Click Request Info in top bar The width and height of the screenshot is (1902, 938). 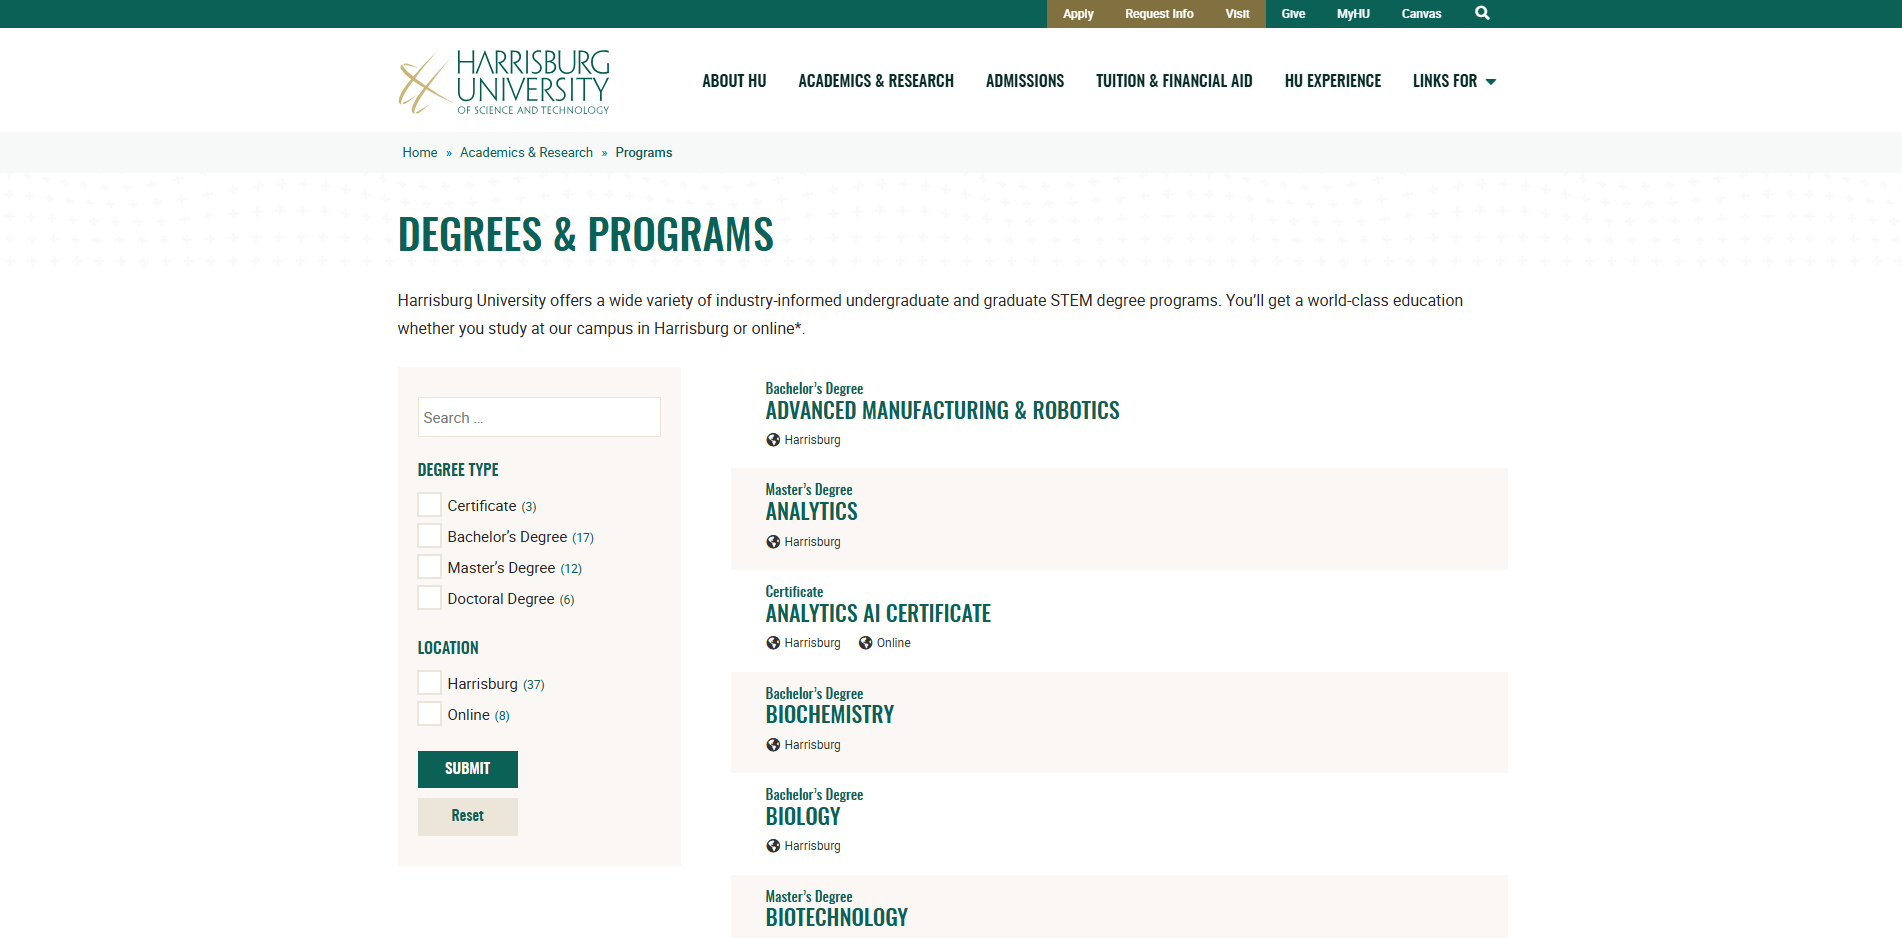click(1159, 14)
